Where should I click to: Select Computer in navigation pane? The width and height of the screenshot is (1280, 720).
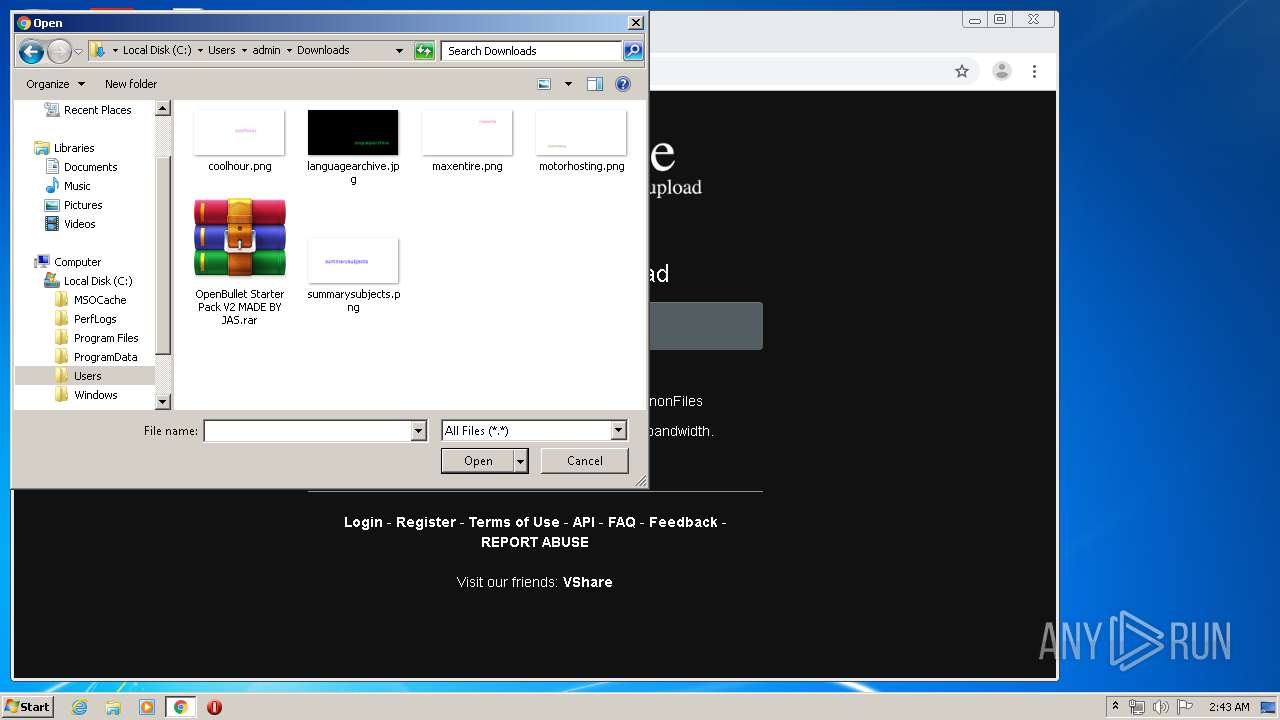click(68, 262)
